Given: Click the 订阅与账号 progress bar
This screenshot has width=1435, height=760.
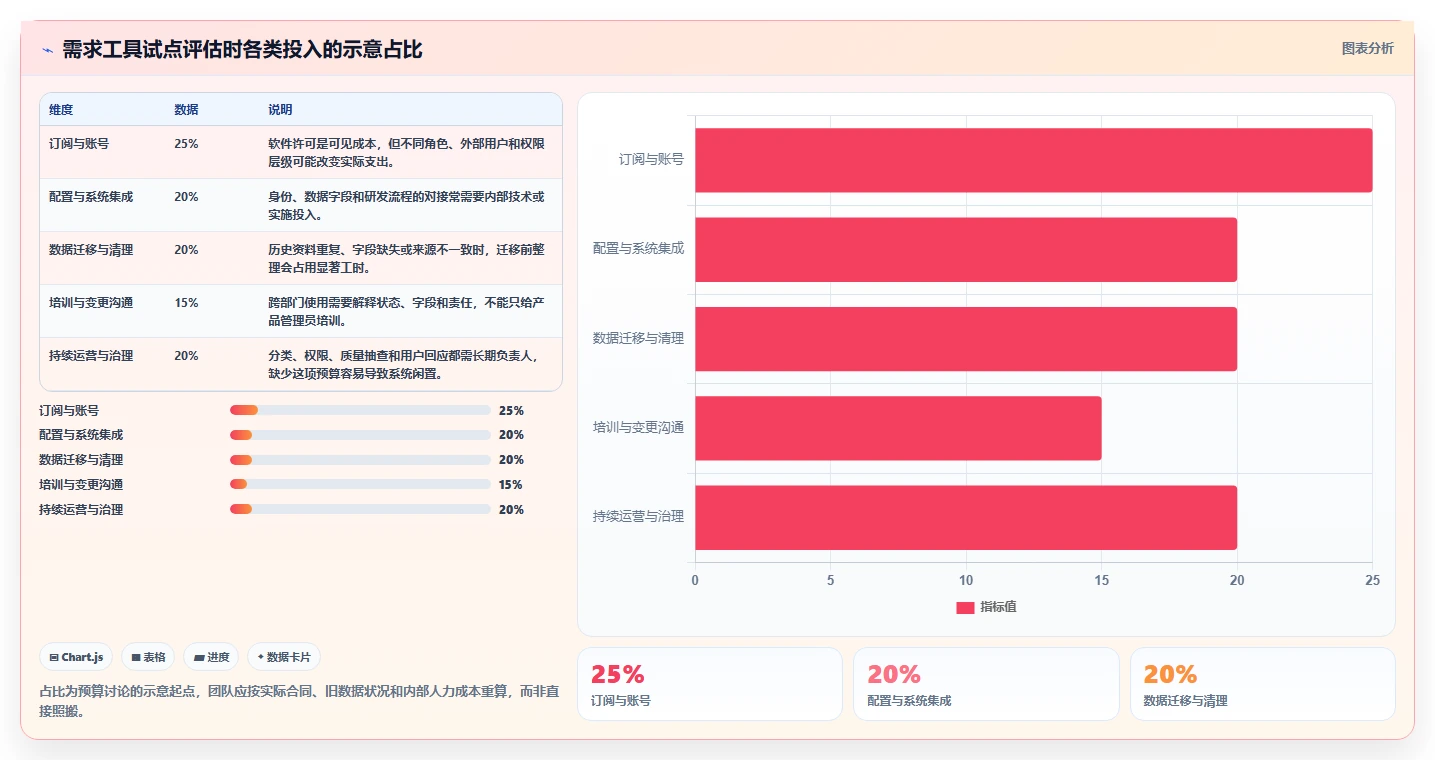Looking at the screenshot, I should point(360,410).
